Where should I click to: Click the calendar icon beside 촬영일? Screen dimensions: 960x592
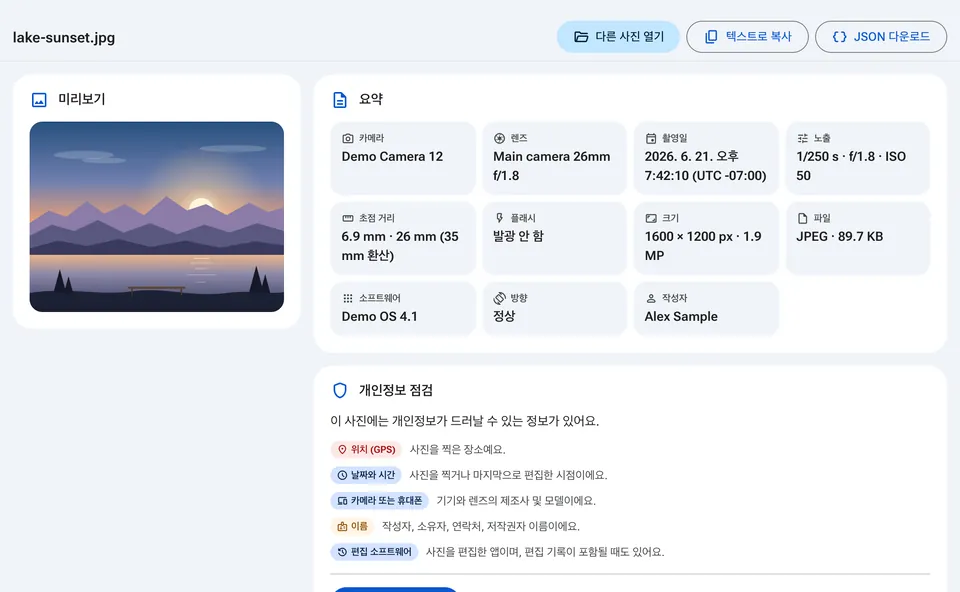651,138
